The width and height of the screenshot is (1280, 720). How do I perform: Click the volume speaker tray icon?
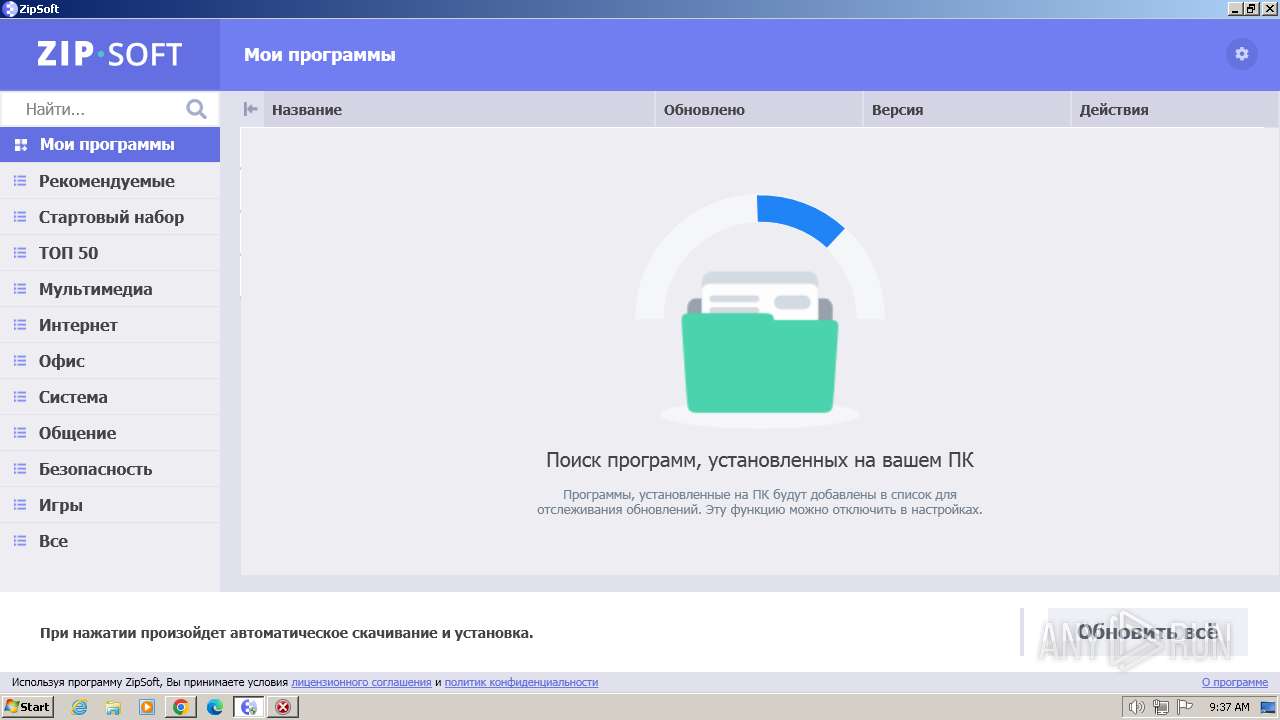click(x=1137, y=707)
